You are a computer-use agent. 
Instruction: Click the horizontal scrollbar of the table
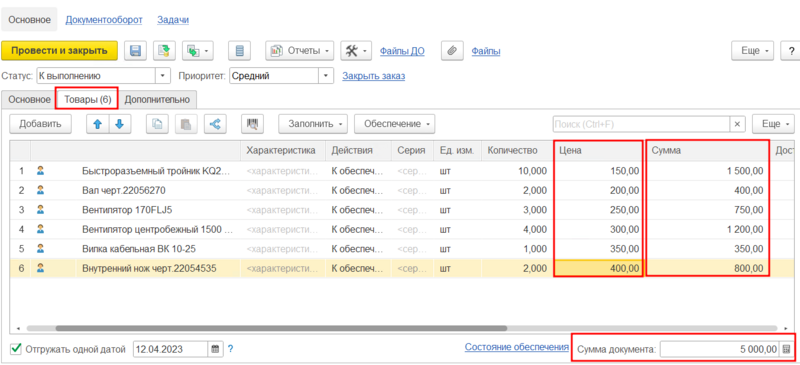[x=282, y=329]
